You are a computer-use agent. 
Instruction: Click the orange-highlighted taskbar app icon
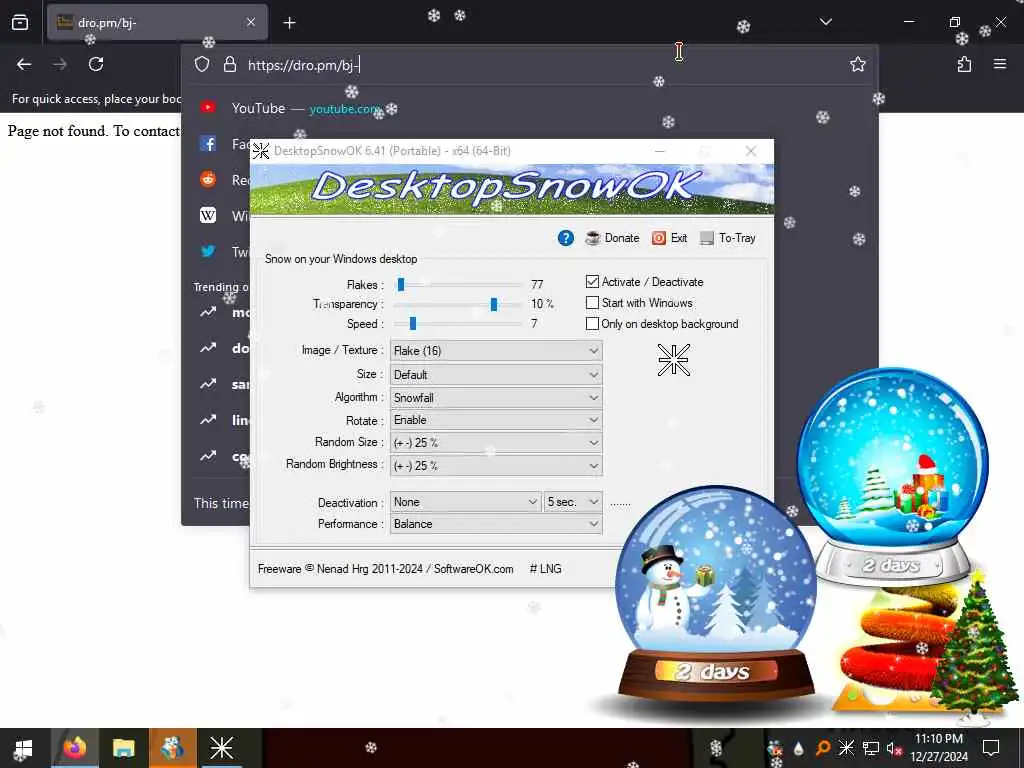point(172,748)
